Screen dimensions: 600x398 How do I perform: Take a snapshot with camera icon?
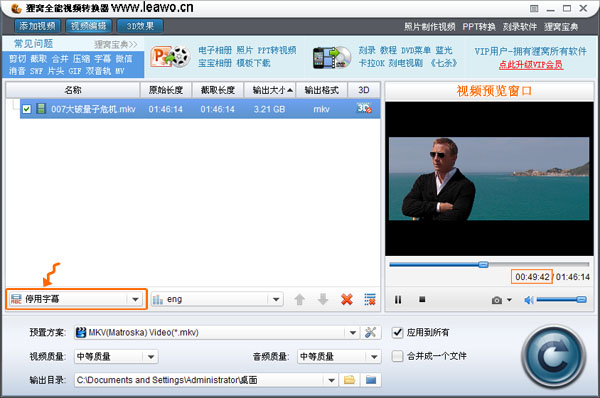[x=497, y=300]
